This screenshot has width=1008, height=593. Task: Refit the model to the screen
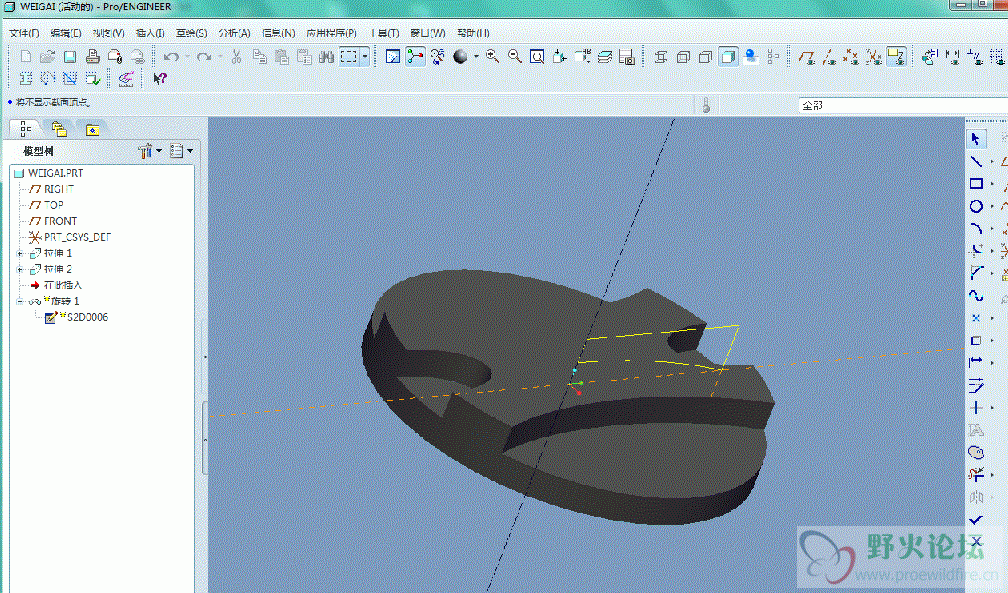[537, 57]
